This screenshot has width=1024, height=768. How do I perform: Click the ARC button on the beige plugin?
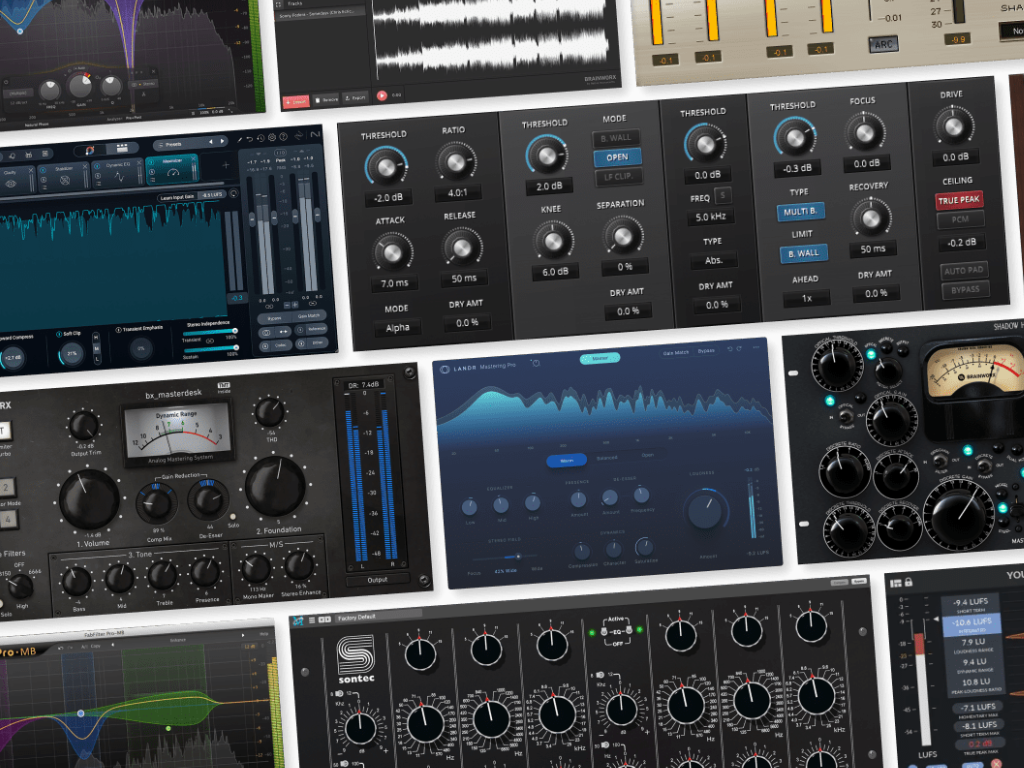pyautogui.click(x=883, y=45)
